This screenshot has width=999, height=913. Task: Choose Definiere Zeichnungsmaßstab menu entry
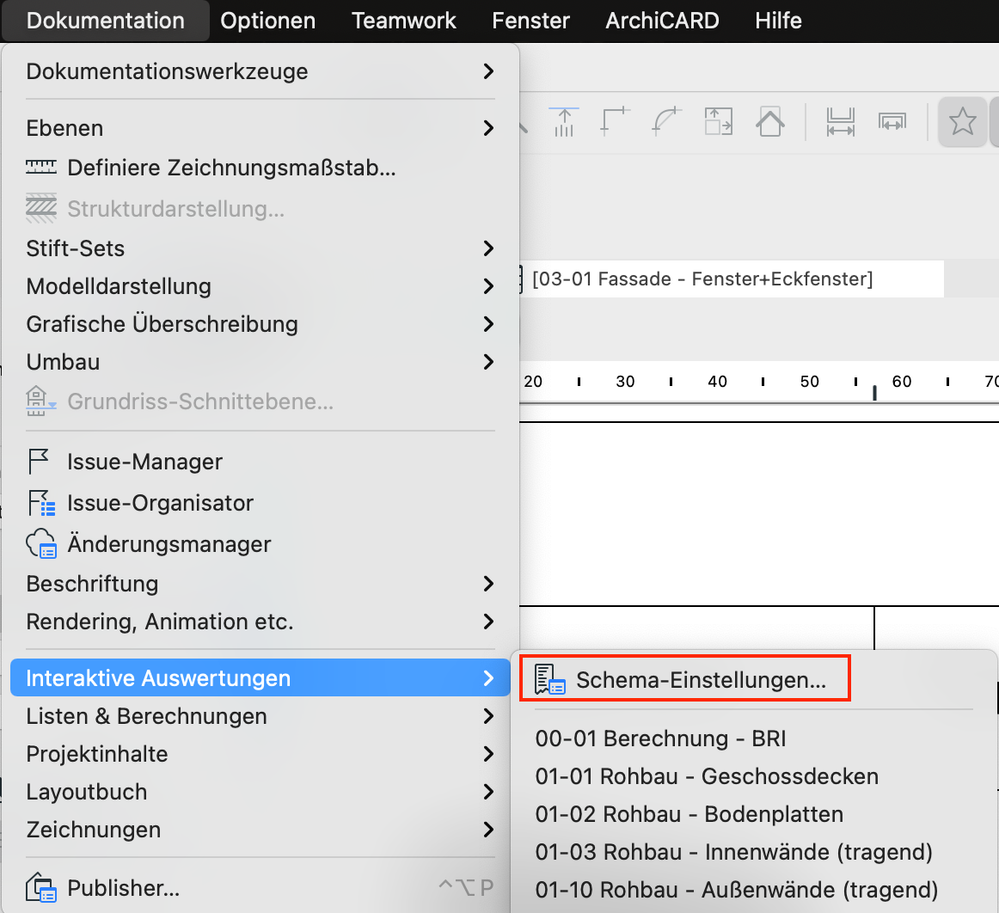point(231,168)
